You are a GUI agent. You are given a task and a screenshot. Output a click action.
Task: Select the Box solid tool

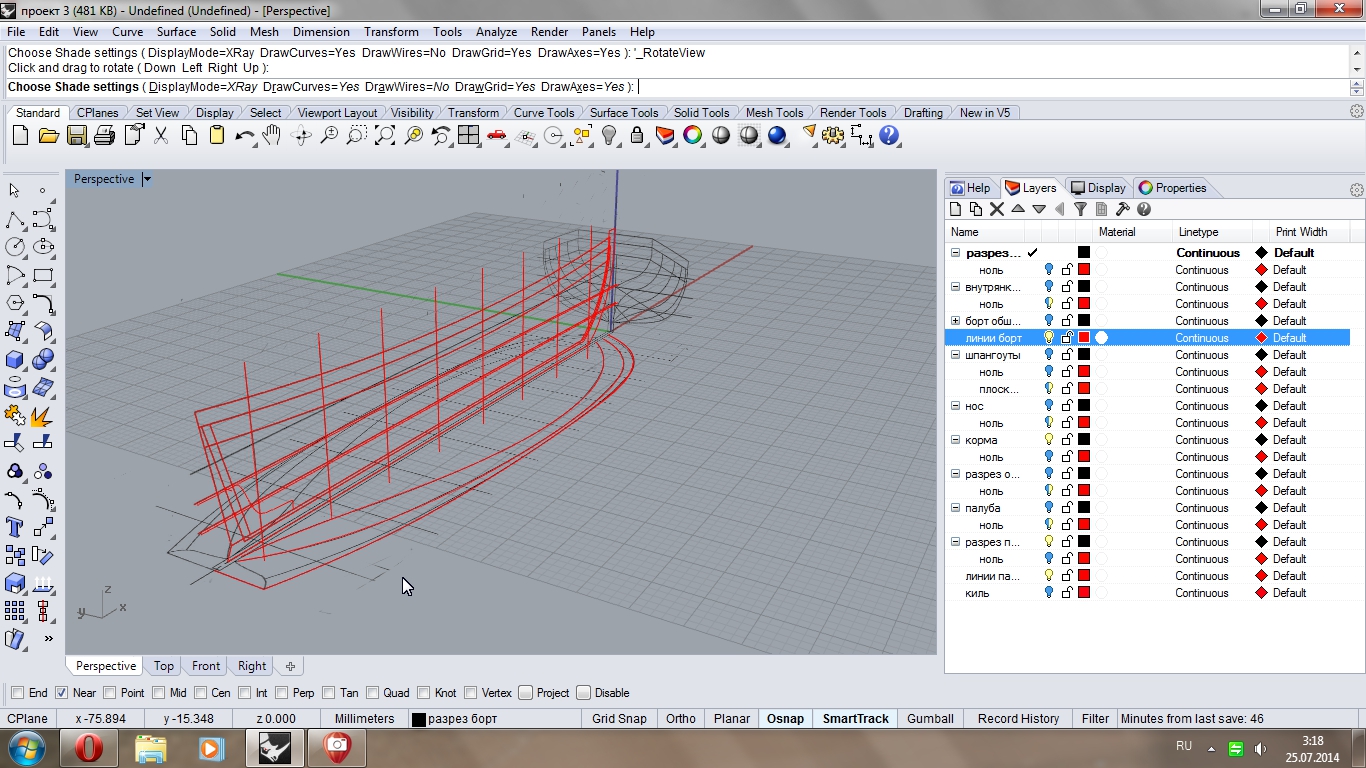coord(15,359)
